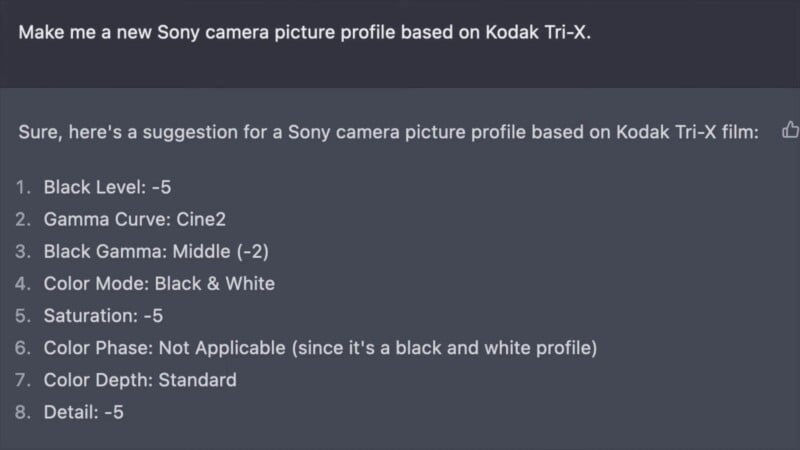Click the 'Color Phase: Not Applicable' line
Screen dimensions: 800x450
point(320,348)
